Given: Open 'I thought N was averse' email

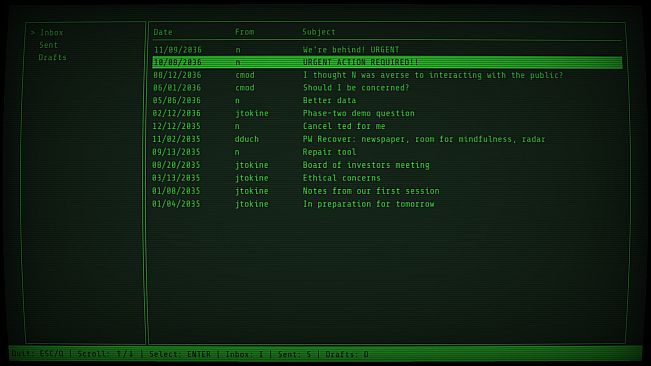Looking at the screenshot, I should tap(387, 75).
